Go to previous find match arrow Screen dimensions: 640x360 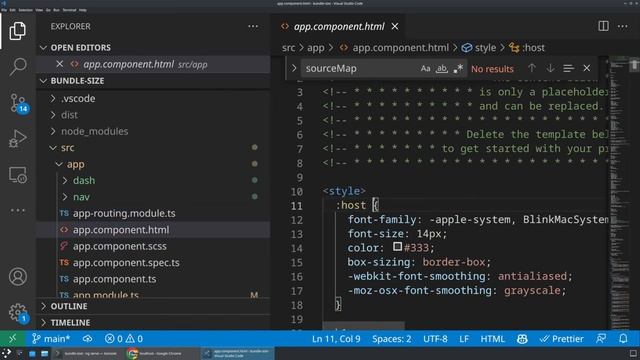(531, 68)
